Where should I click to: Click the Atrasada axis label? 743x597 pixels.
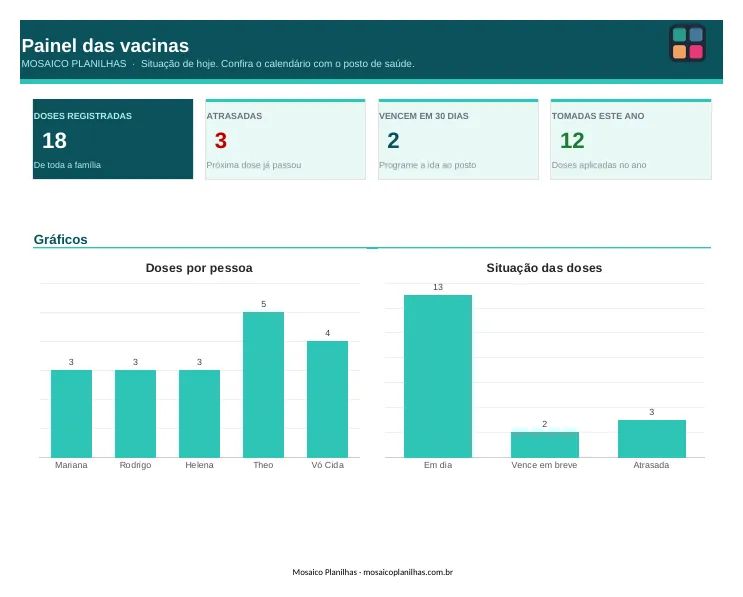click(x=652, y=465)
